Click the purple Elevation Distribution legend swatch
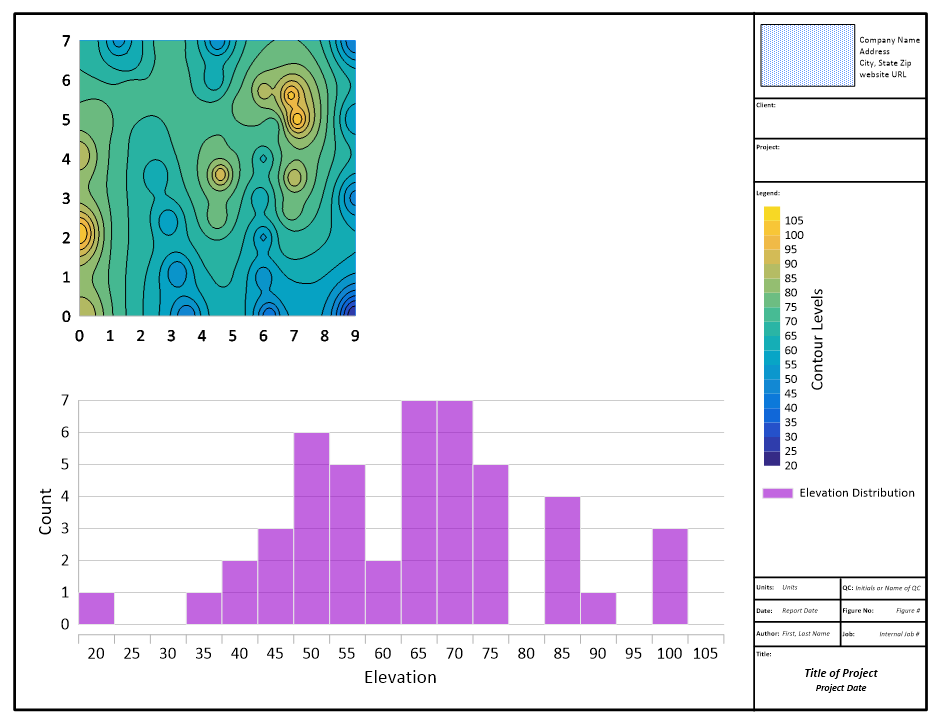936x721 pixels. point(777,493)
